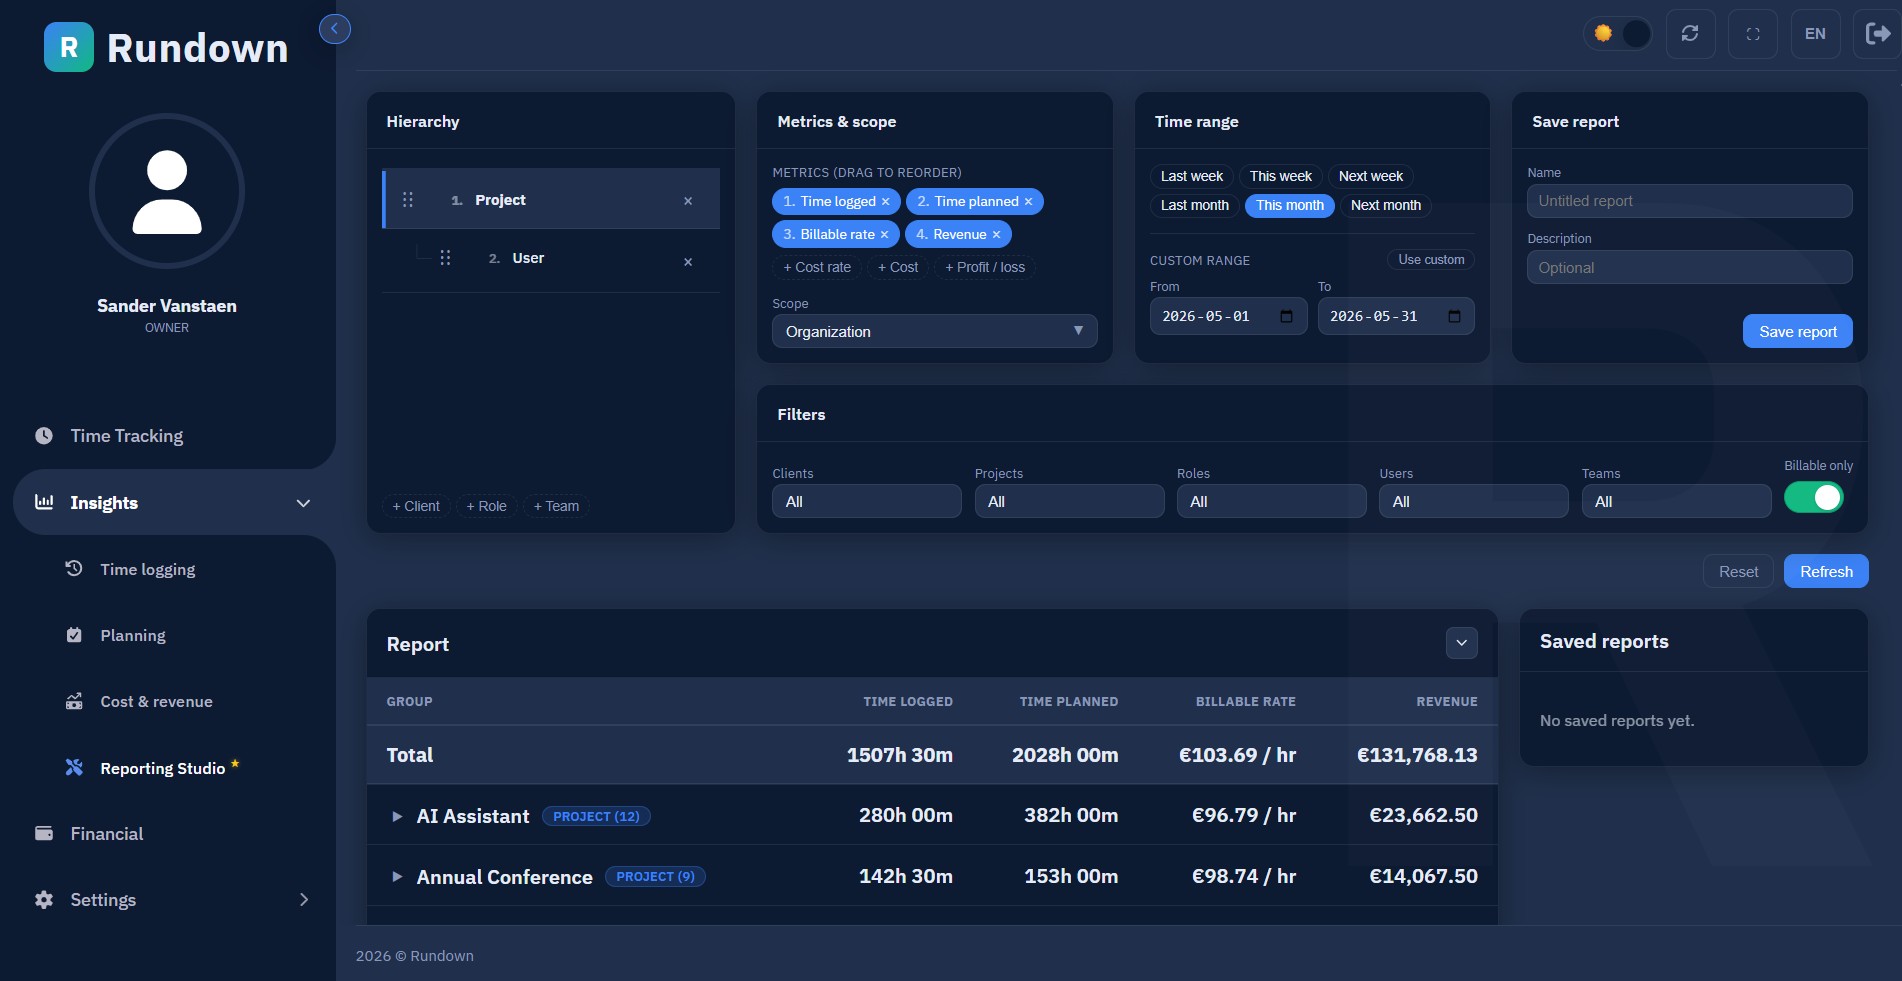Grab the drag handle of Project level
The image size is (1902, 981).
[x=408, y=200]
